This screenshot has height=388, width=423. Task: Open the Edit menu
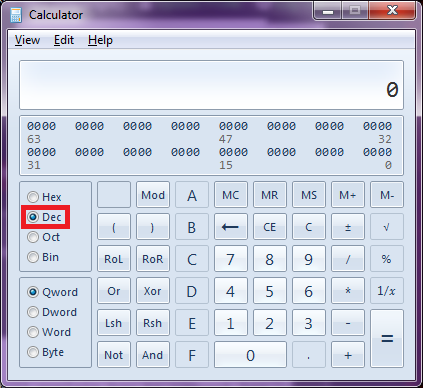coord(64,40)
